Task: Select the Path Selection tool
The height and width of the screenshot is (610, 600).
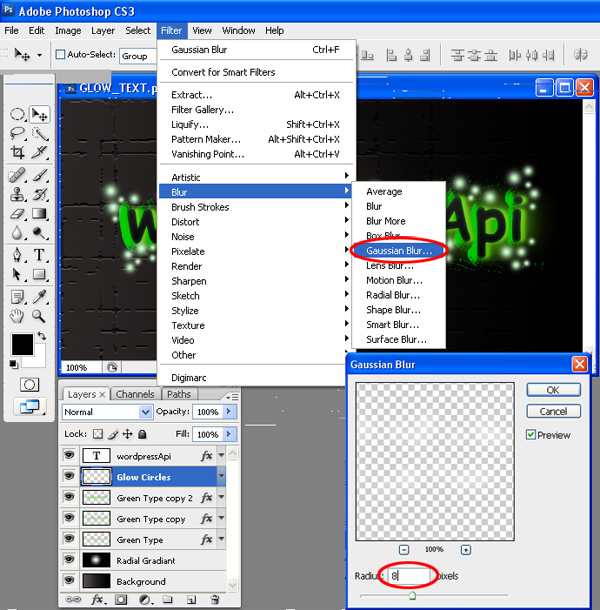Action: [x=17, y=275]
